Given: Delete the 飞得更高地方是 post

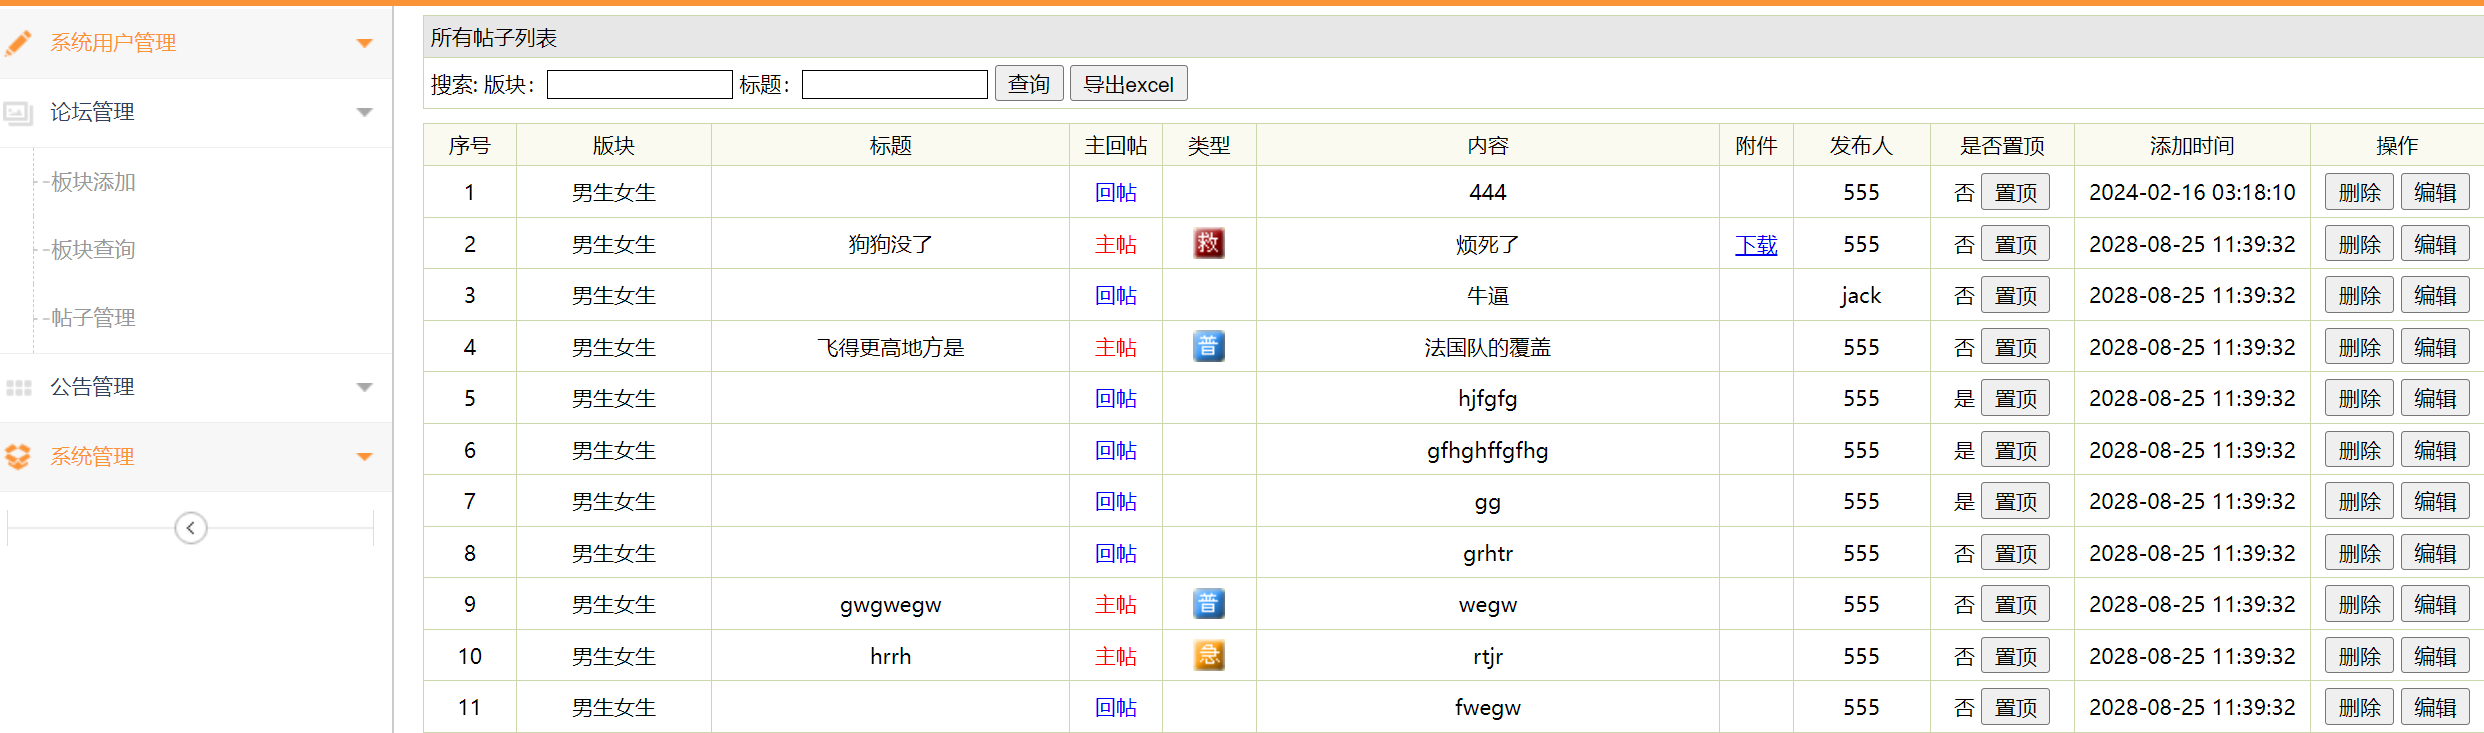Looking at the screenshot, I should tap(2359, 347).
